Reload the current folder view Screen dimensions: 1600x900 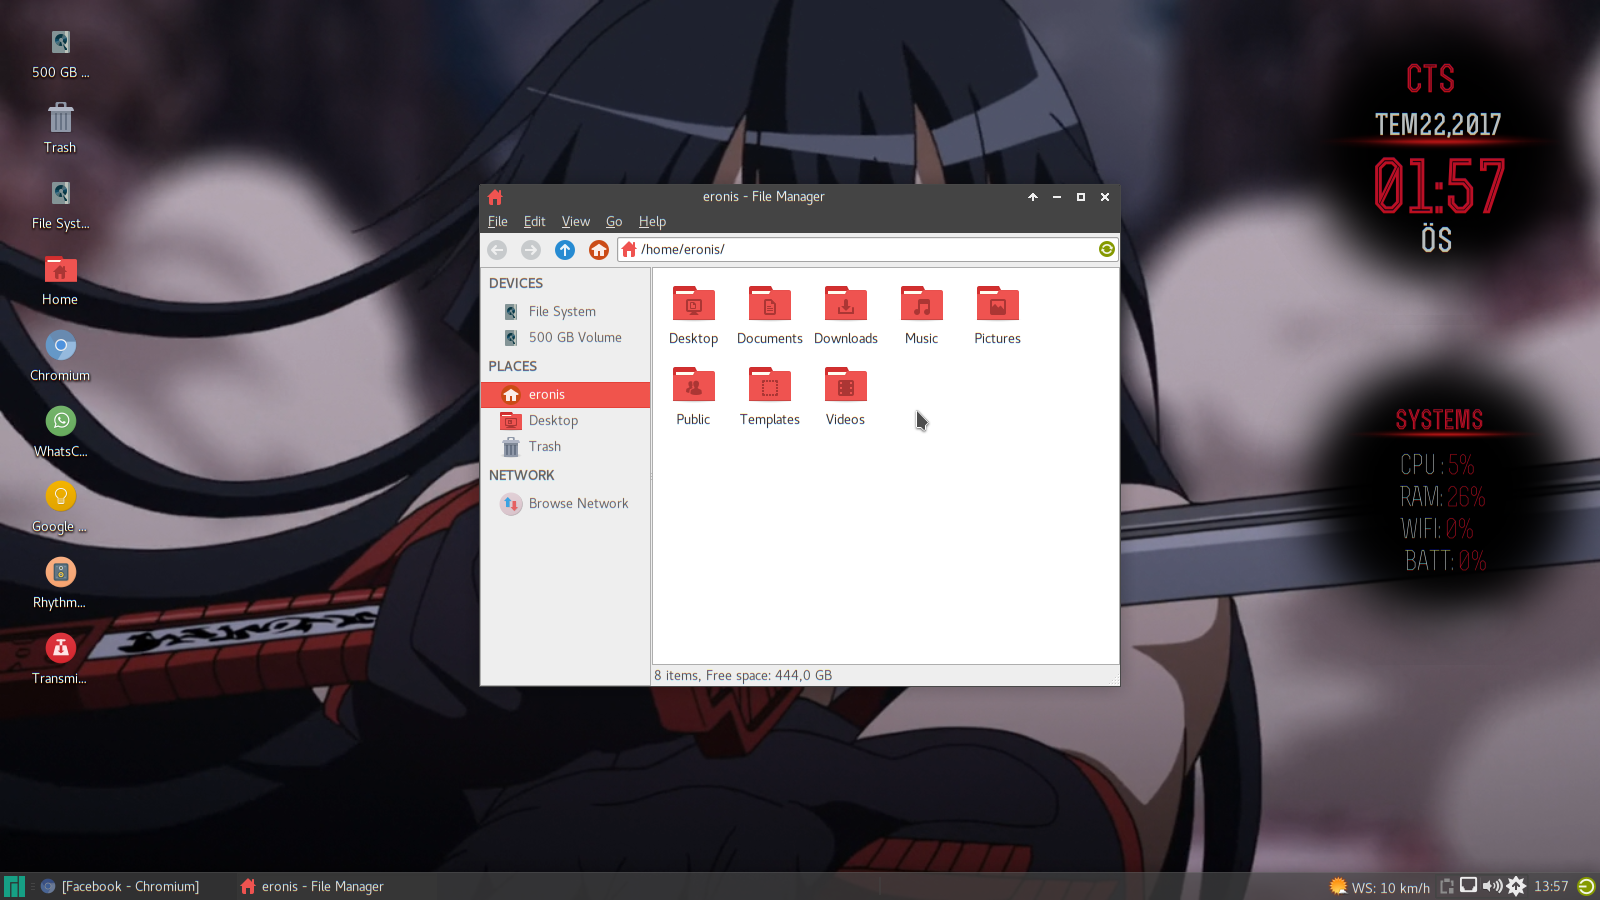[x=1106, y=249]
